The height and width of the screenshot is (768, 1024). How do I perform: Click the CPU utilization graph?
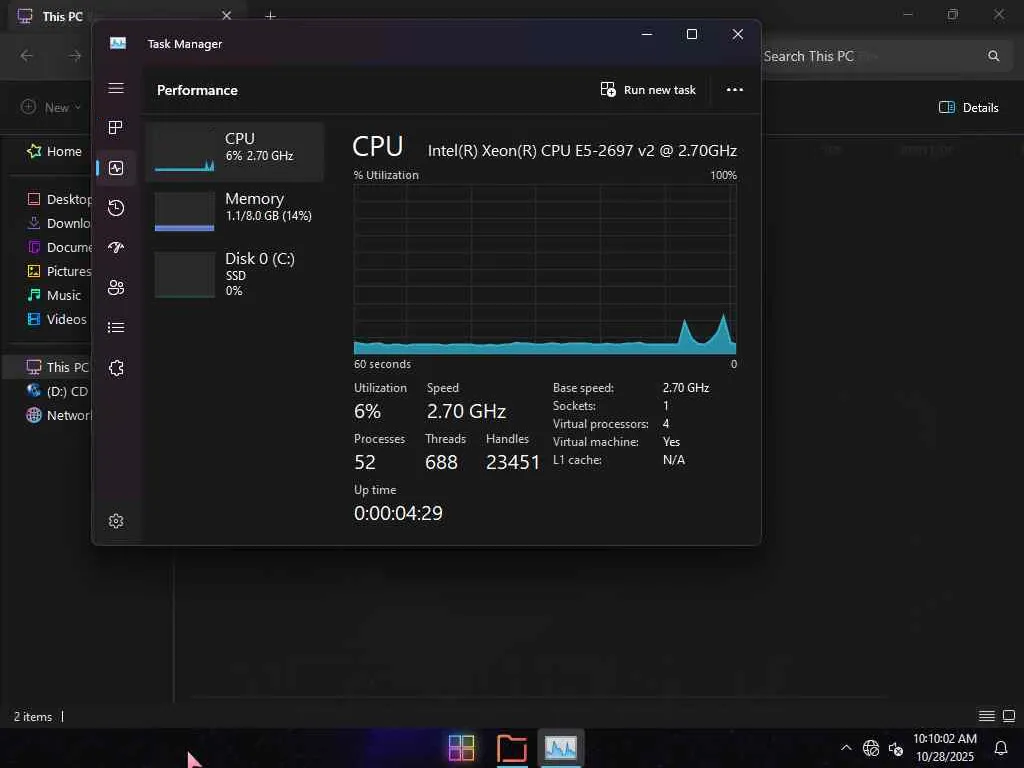click(x=545, y=269)
